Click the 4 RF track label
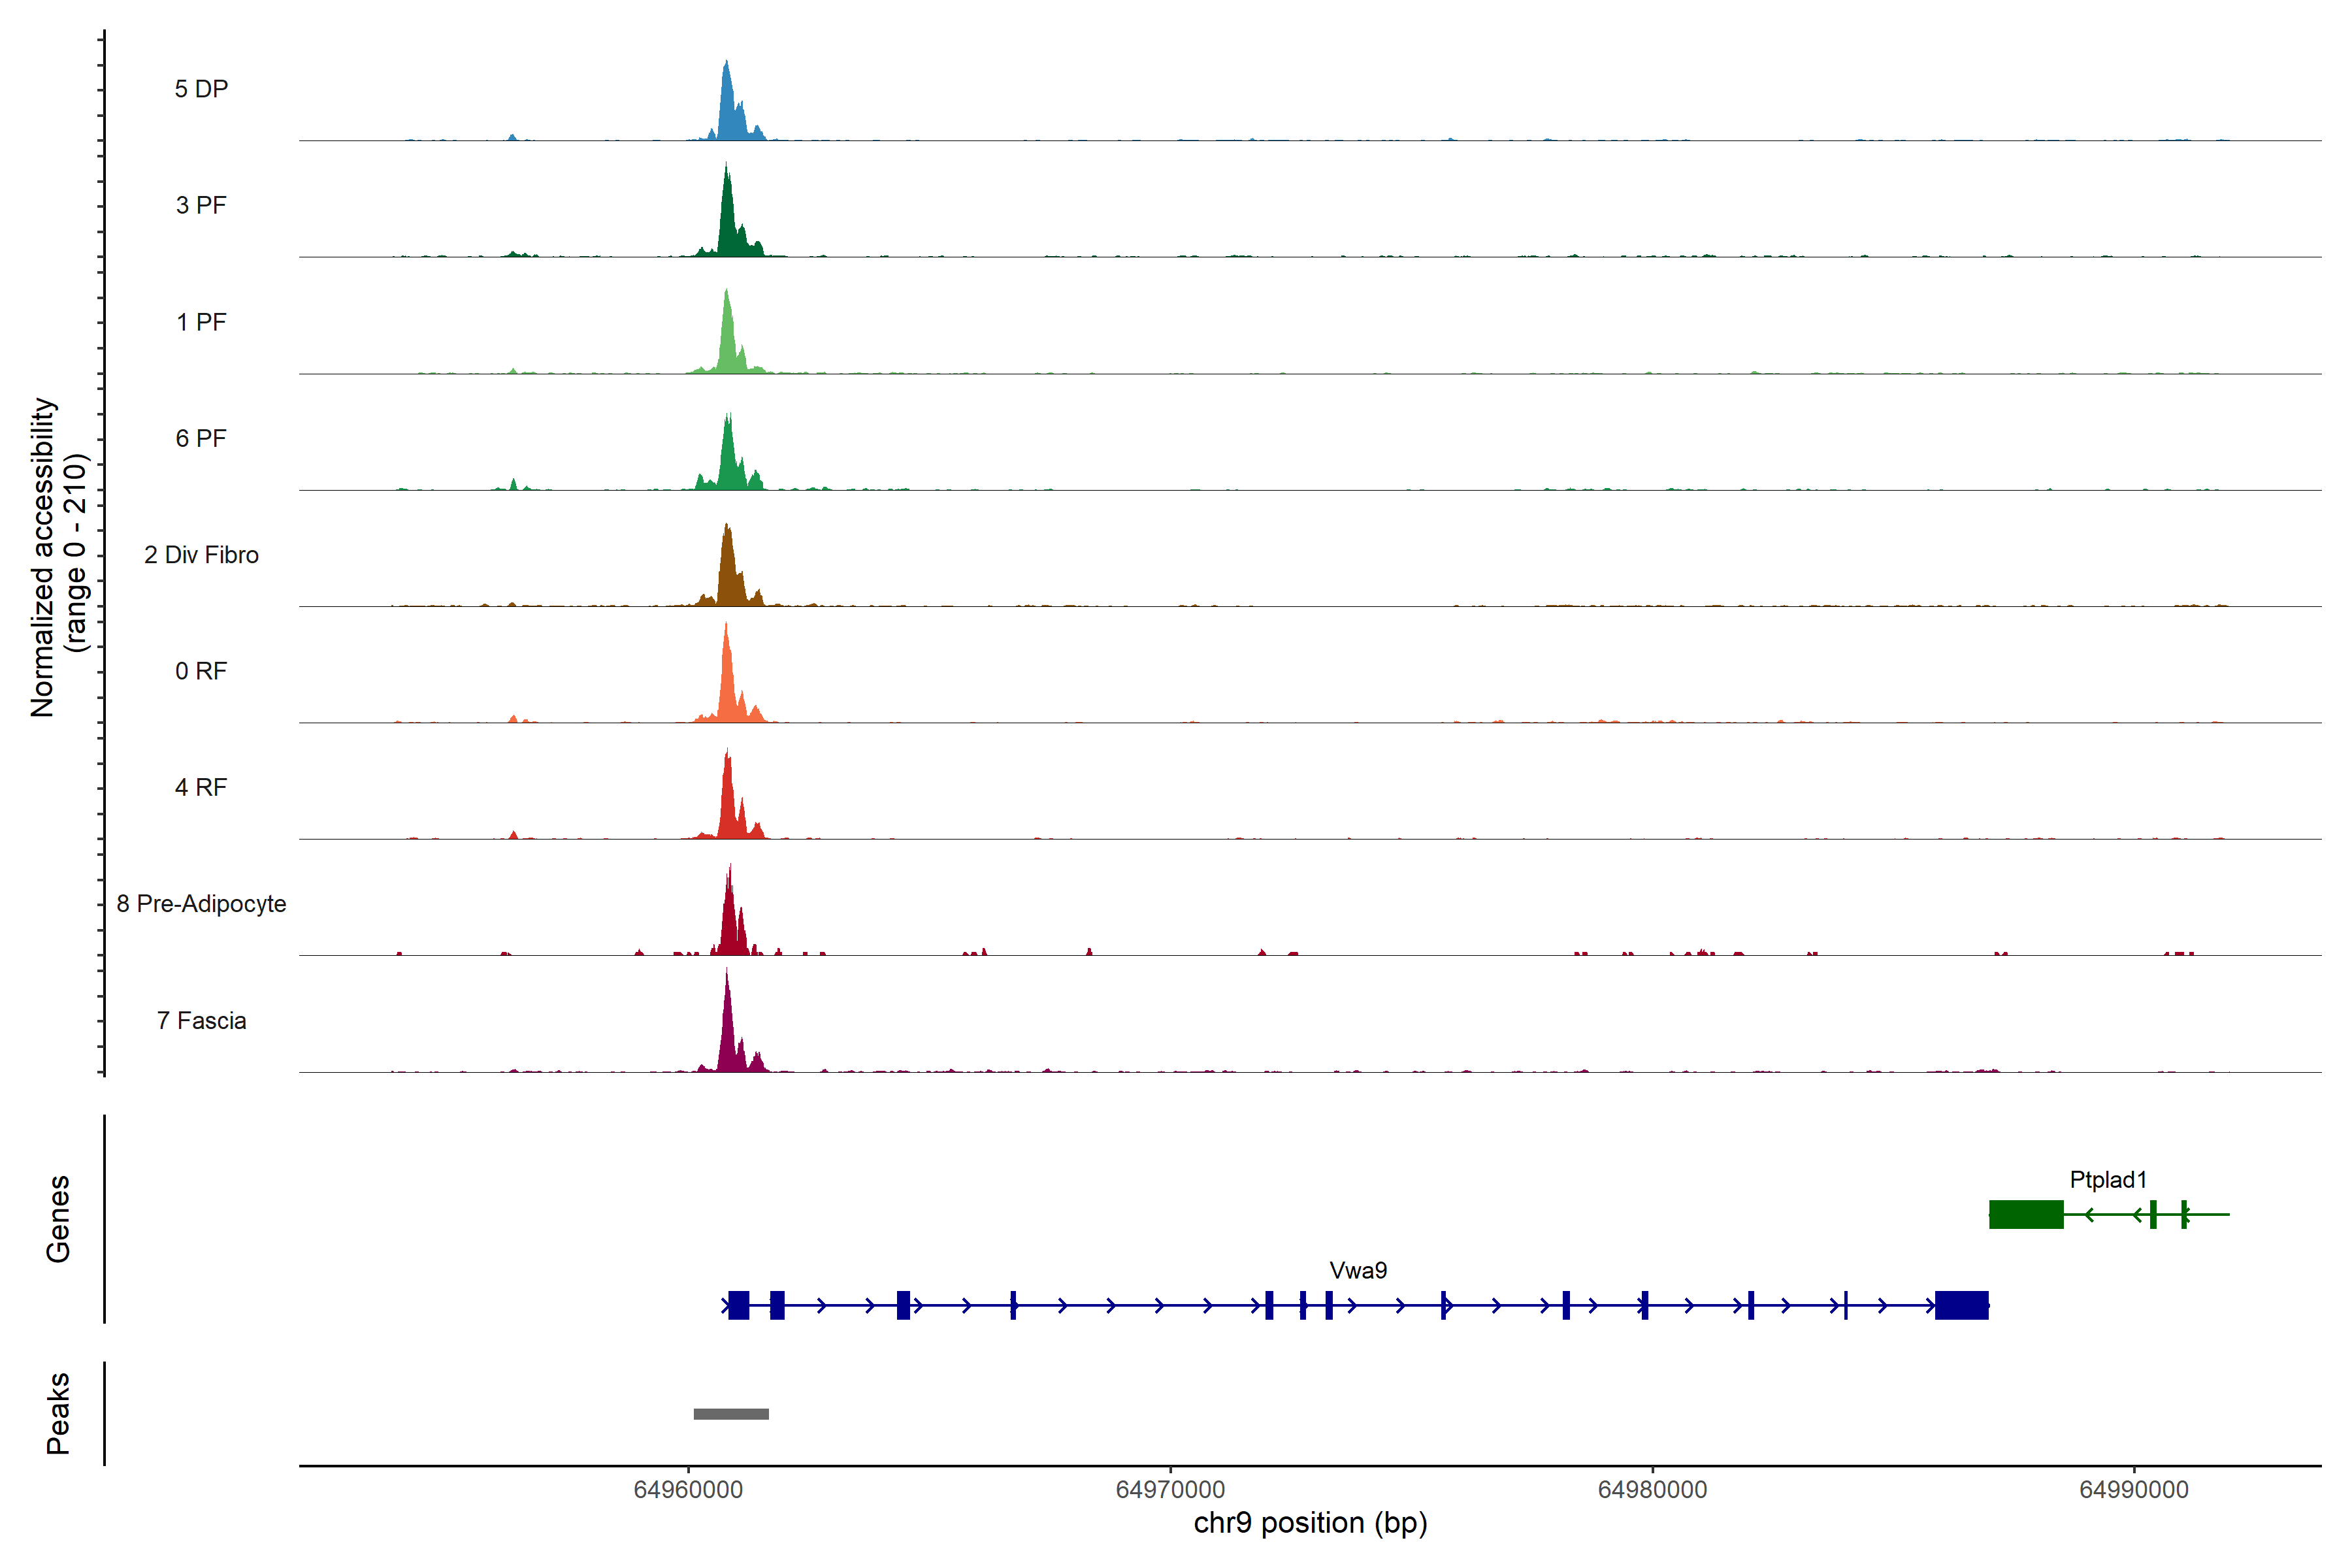 click(201, 787)
